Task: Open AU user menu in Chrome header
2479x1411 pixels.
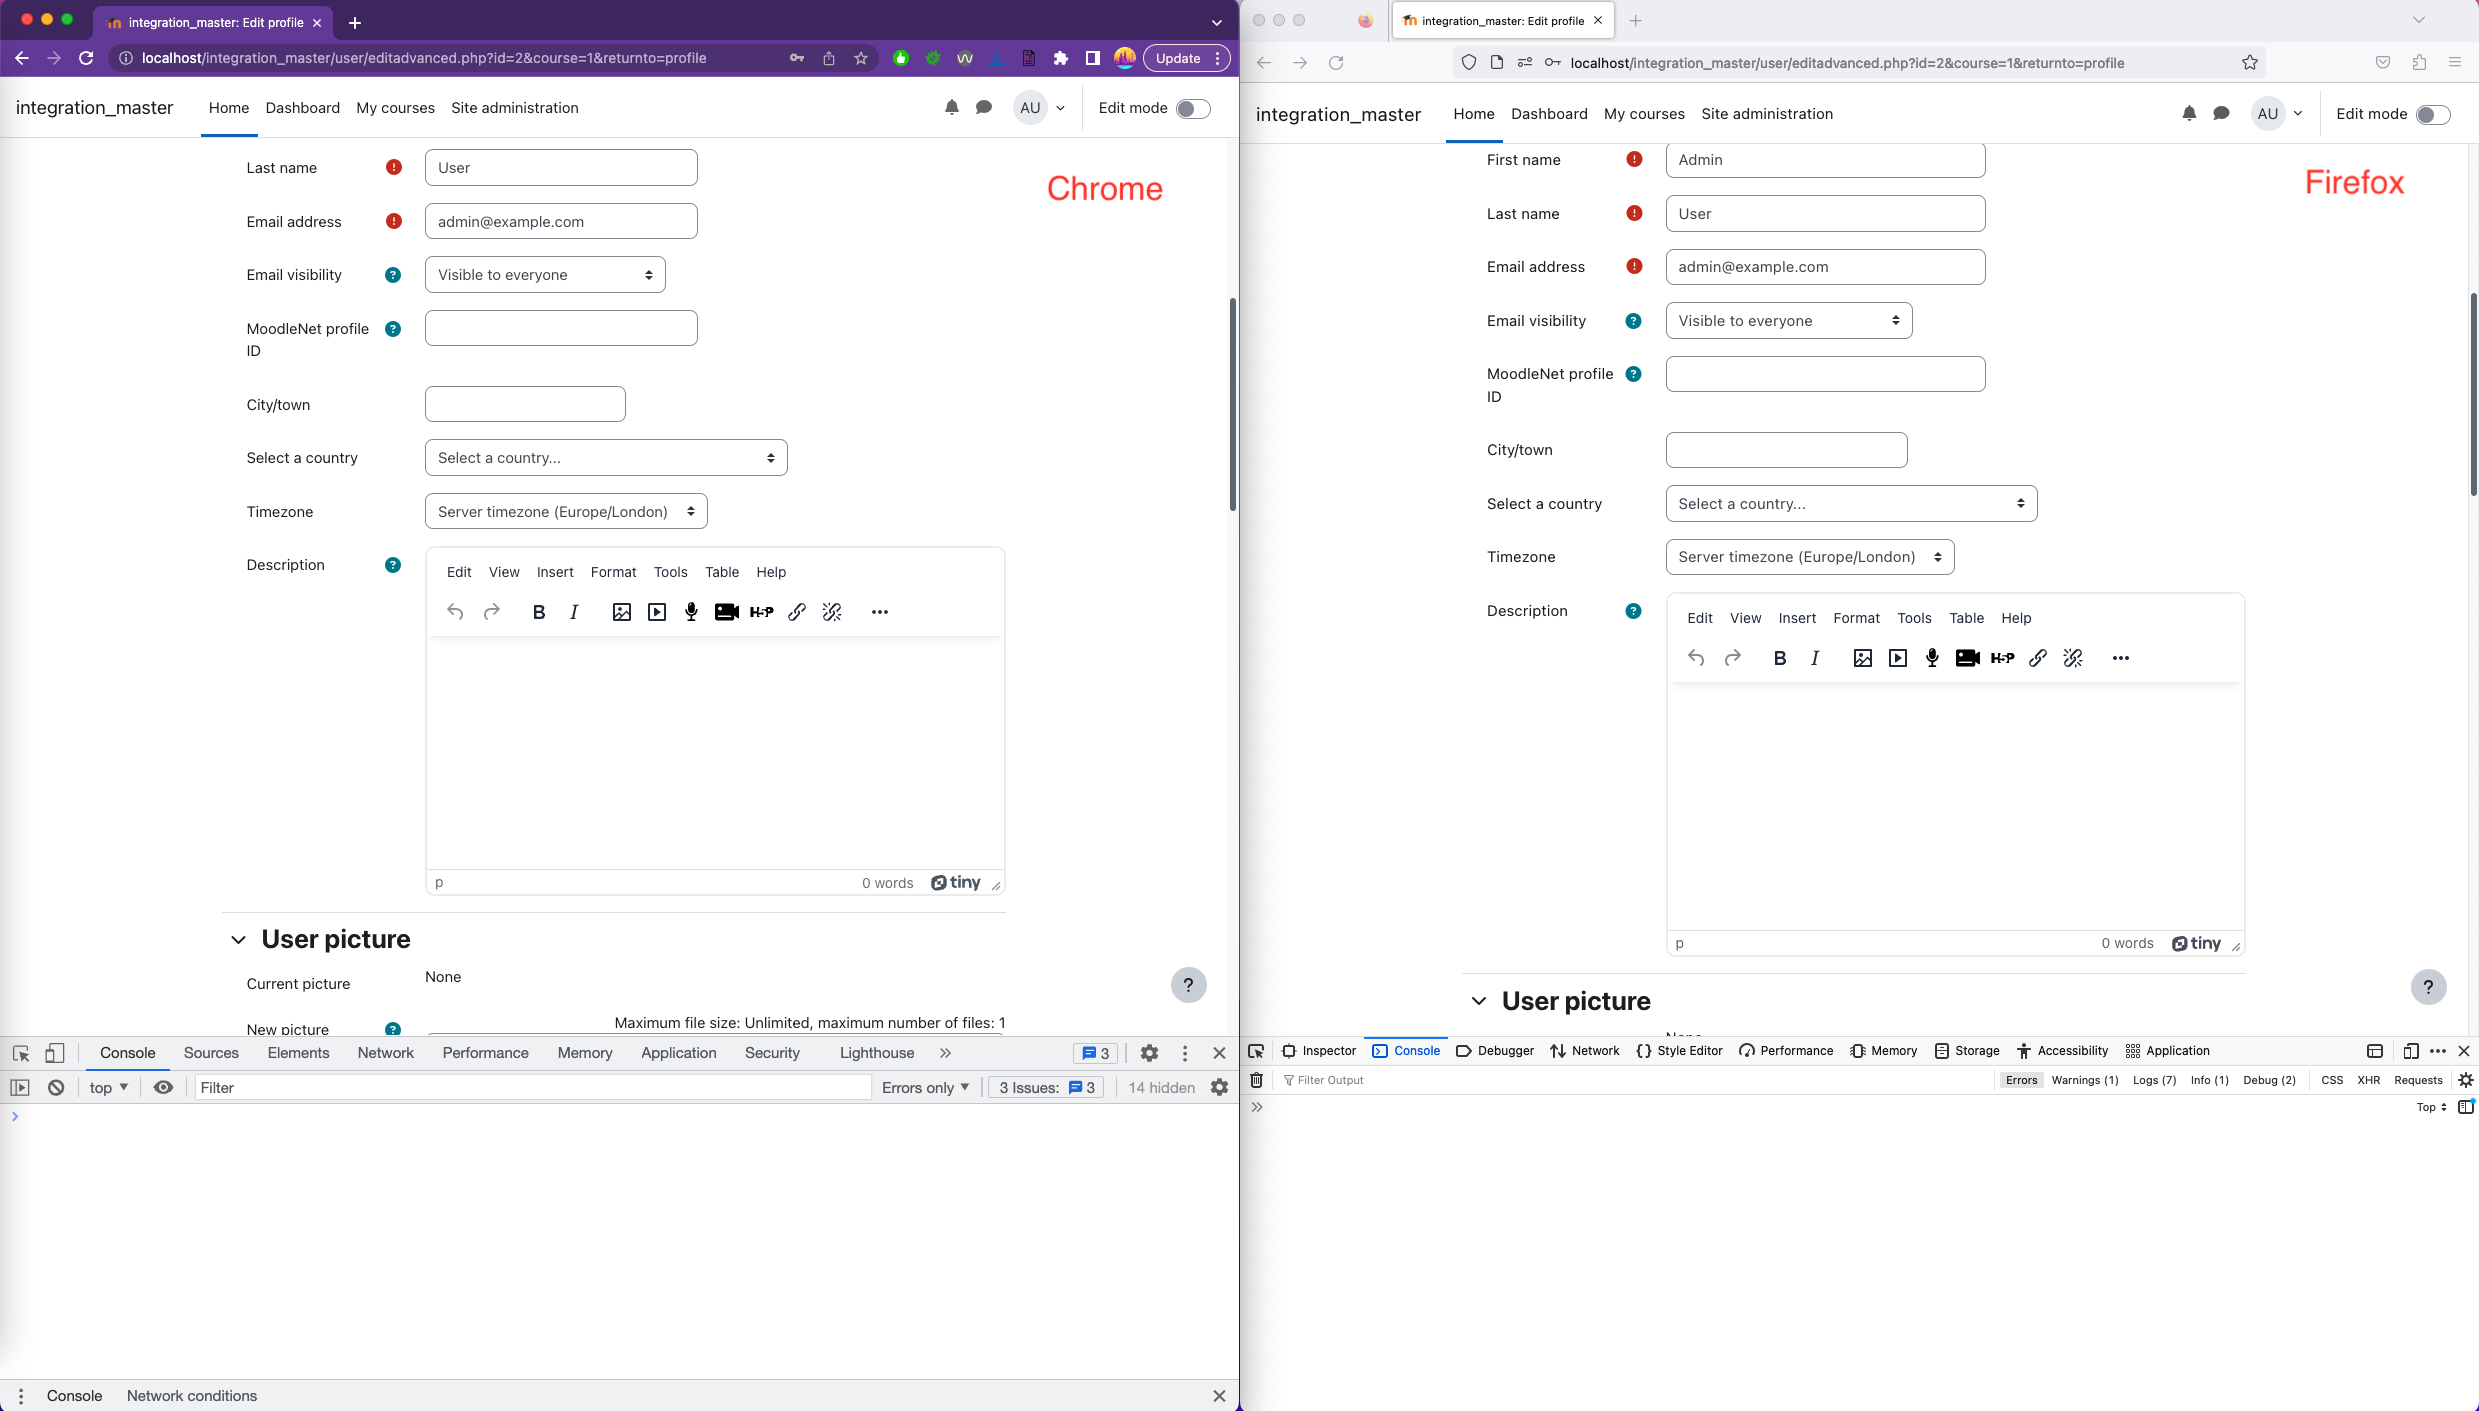Action: tap(1041, 108)
